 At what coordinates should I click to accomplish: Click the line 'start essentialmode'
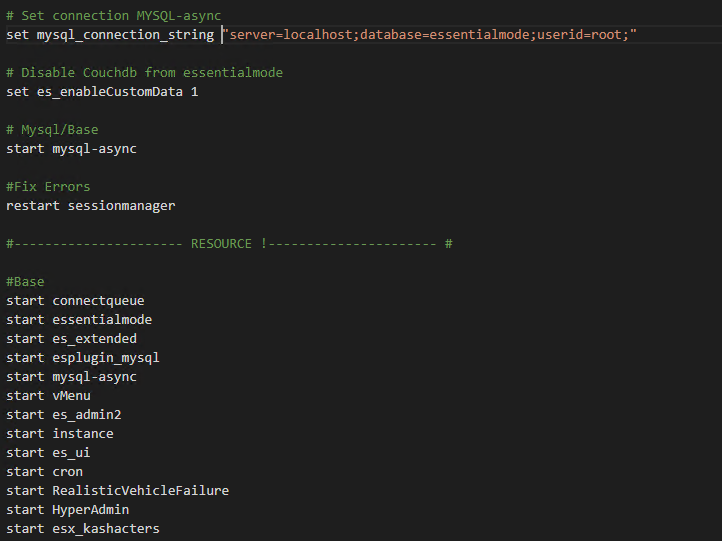click(79, 320)
